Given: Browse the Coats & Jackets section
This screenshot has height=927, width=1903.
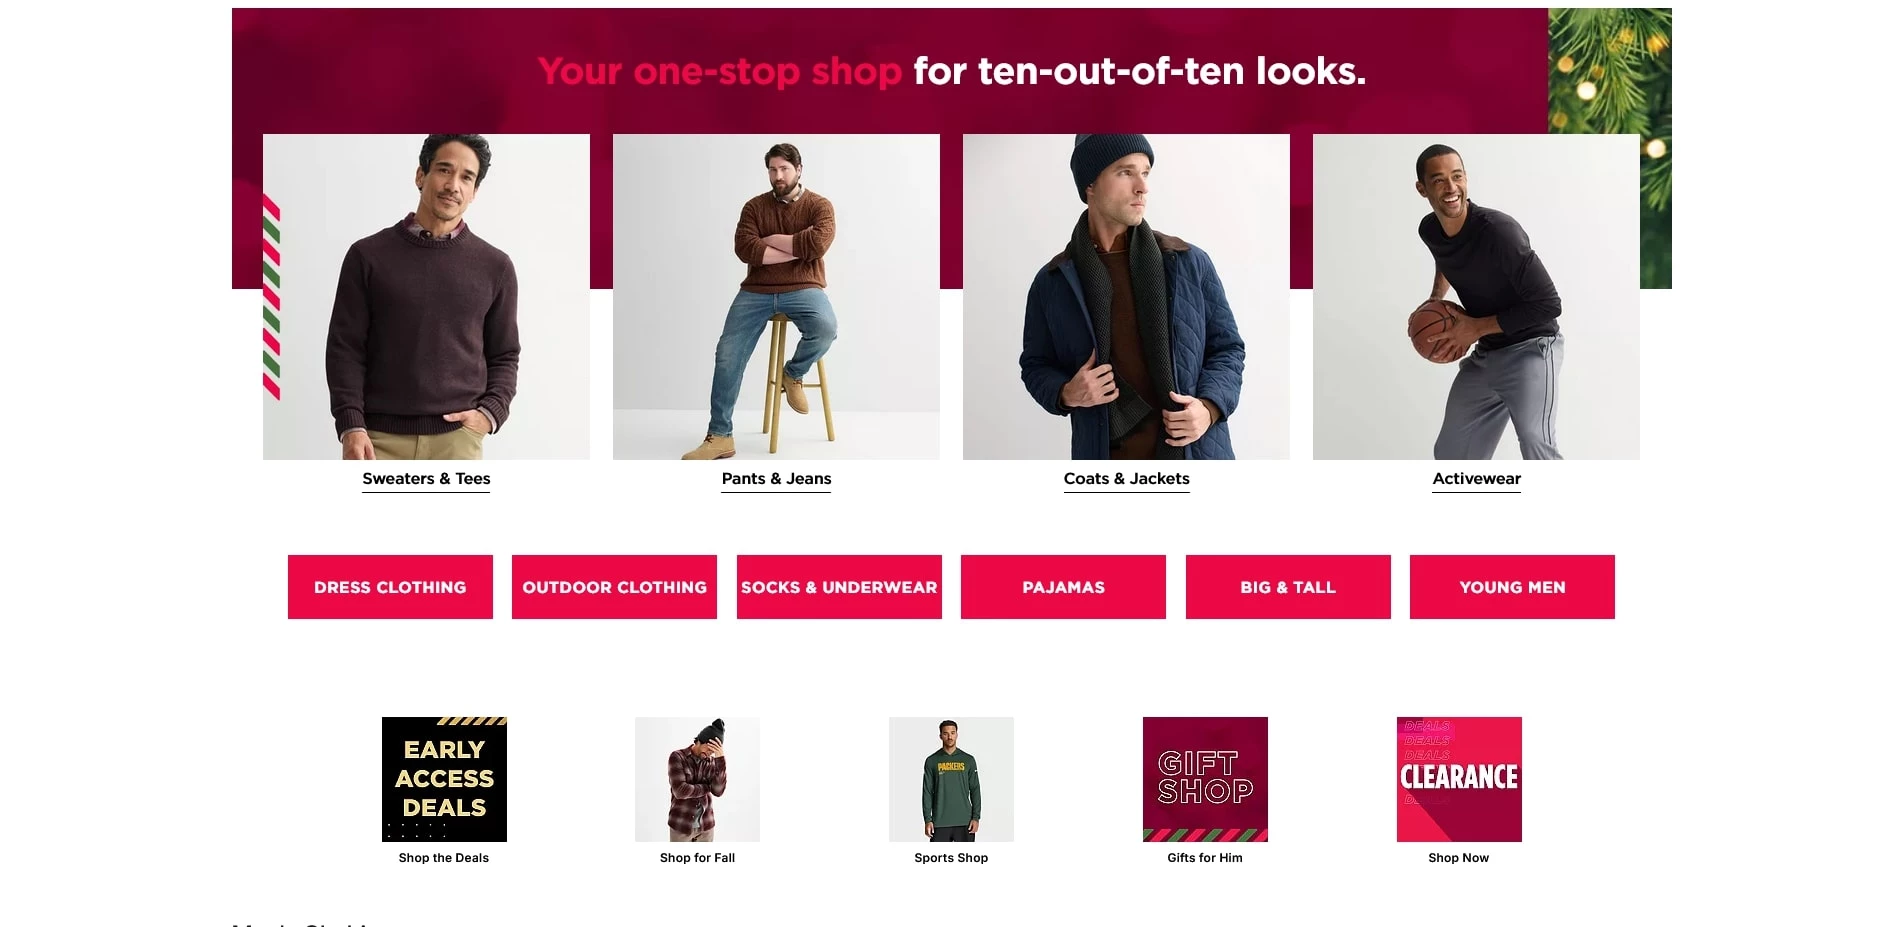Looking at the screenshot, I should [1126, 478].
